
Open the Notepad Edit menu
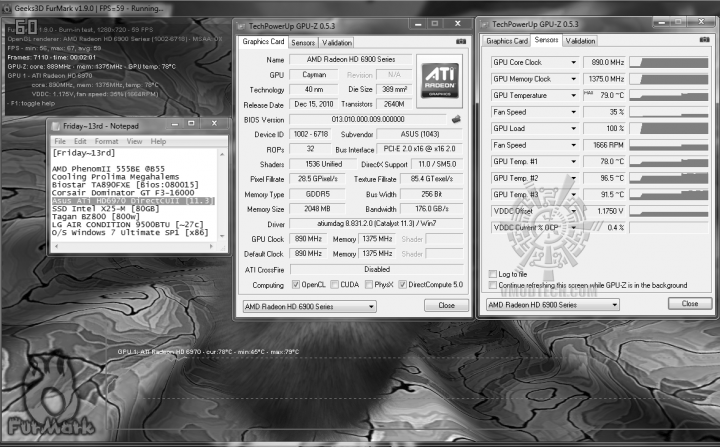[80, 141]
